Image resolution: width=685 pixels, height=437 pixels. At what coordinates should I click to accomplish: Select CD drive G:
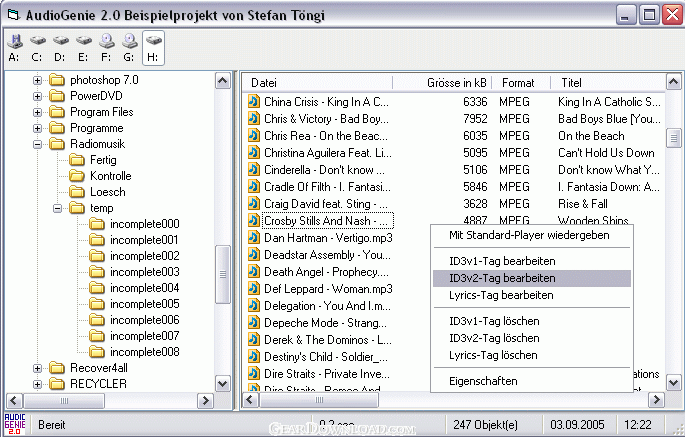(129, 48)
